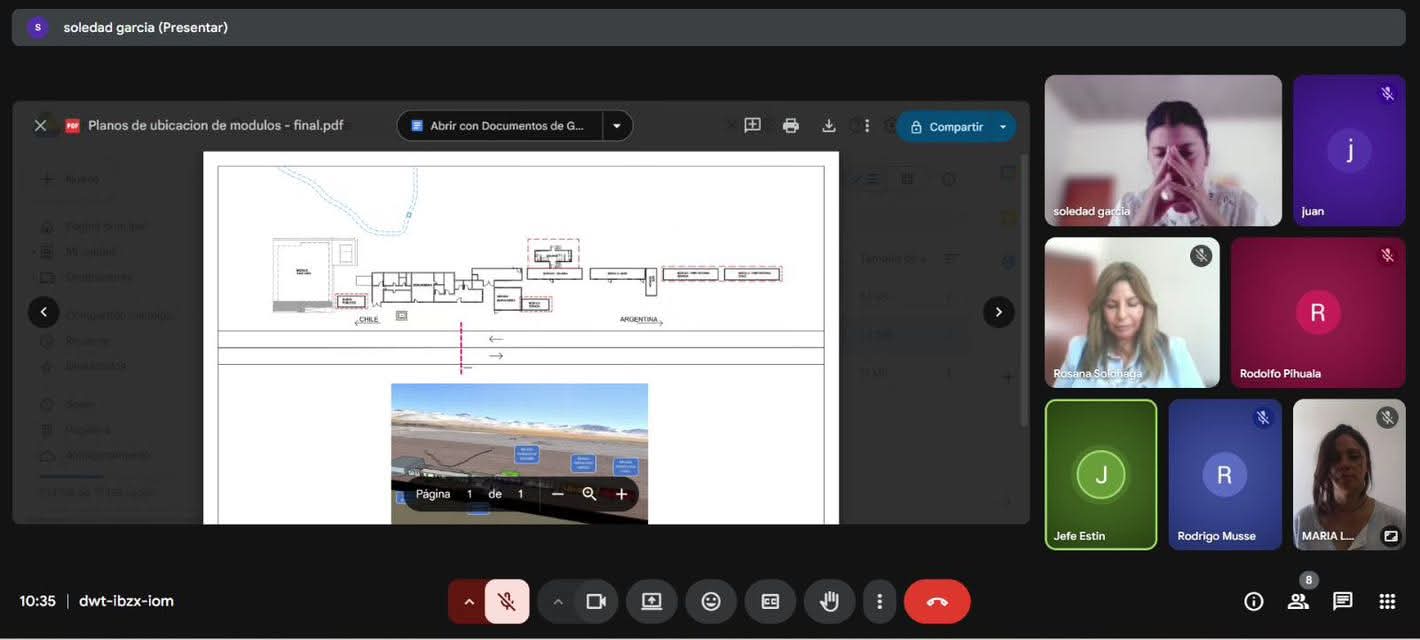1420x640 pixels.
Task: Open the emoji reactions button
Action: (x=711, y=601)
